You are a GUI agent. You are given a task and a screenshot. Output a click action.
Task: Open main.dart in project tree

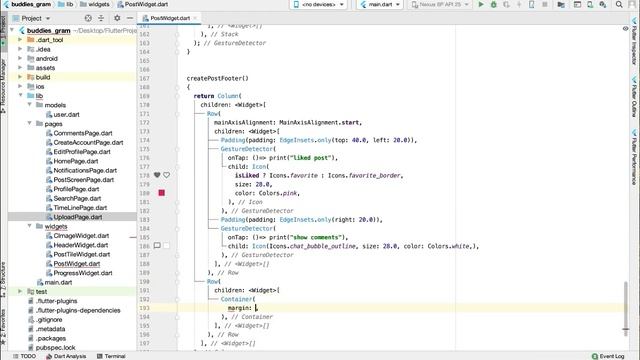(58, 282)
